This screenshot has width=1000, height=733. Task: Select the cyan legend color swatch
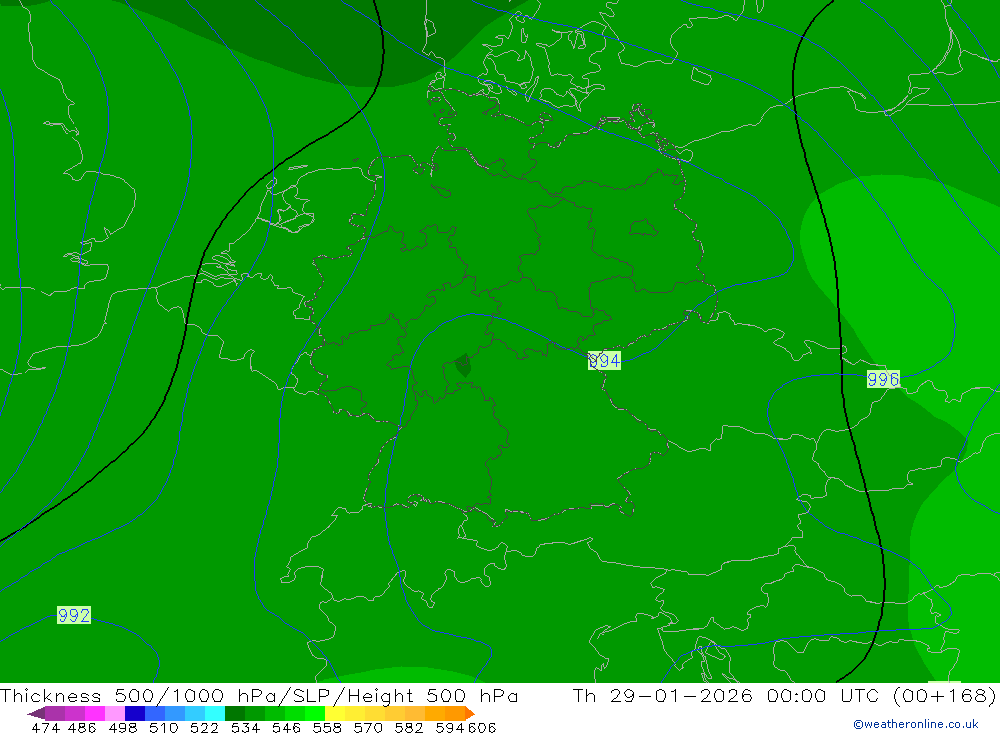[215, 713]
